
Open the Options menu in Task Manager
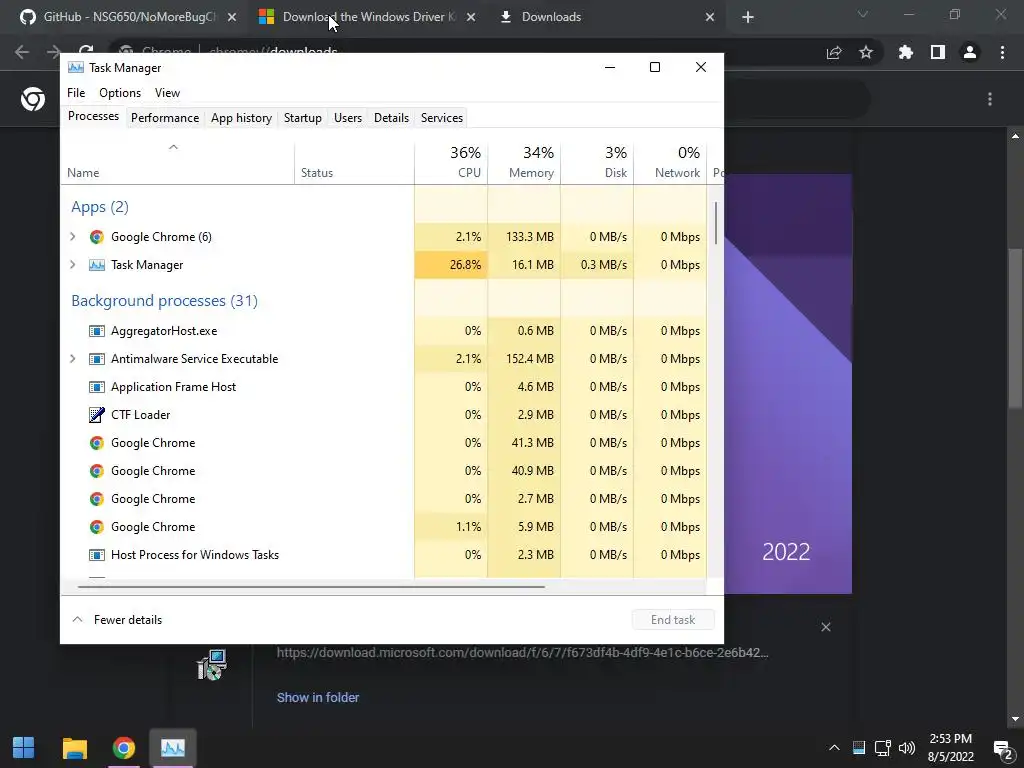[120, 93]
